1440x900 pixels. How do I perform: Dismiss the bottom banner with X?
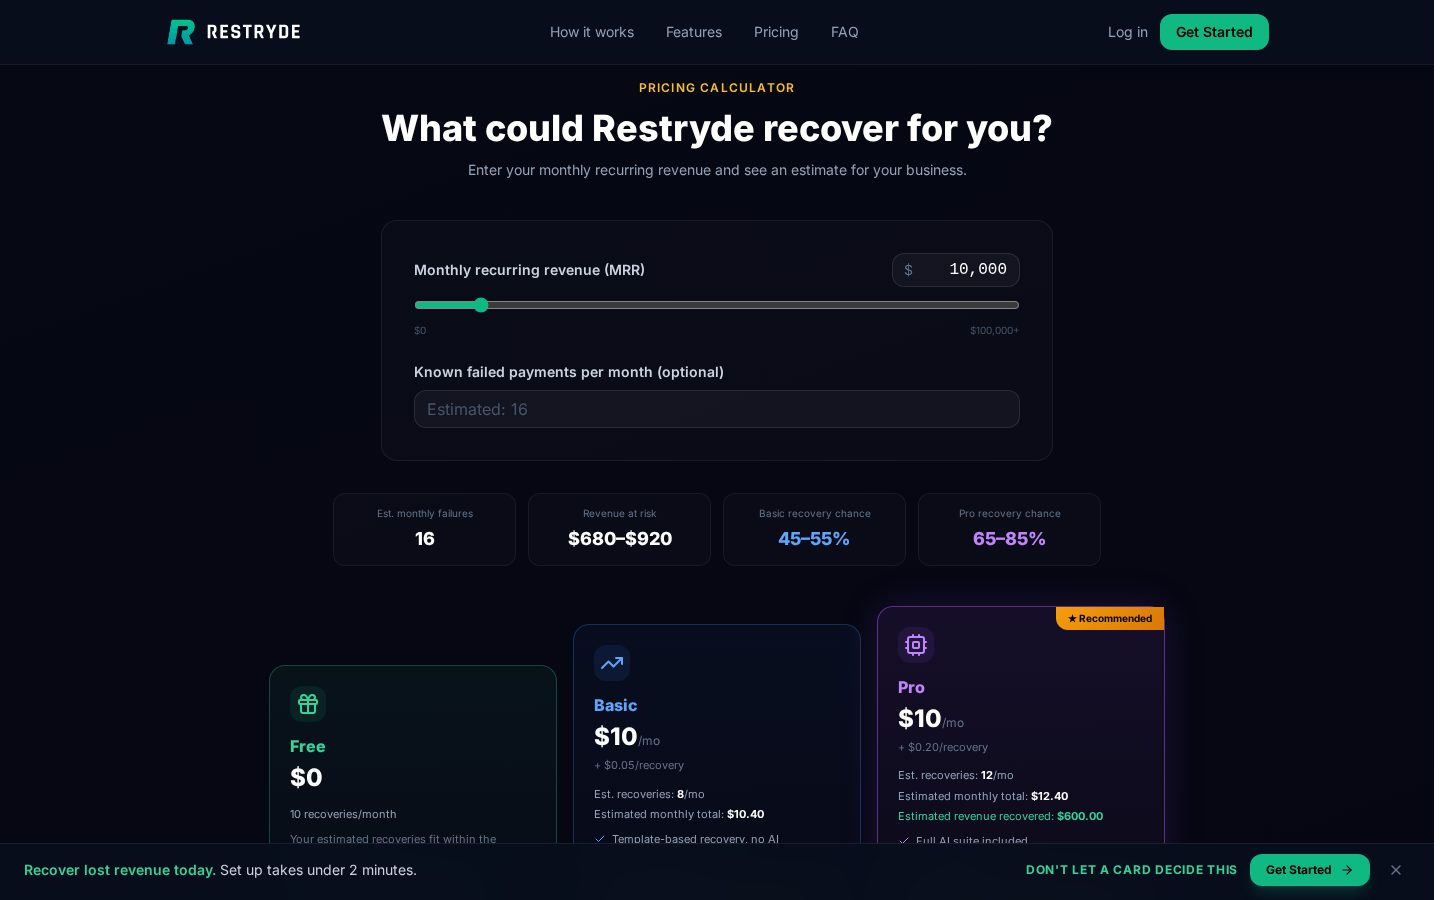1396,870
